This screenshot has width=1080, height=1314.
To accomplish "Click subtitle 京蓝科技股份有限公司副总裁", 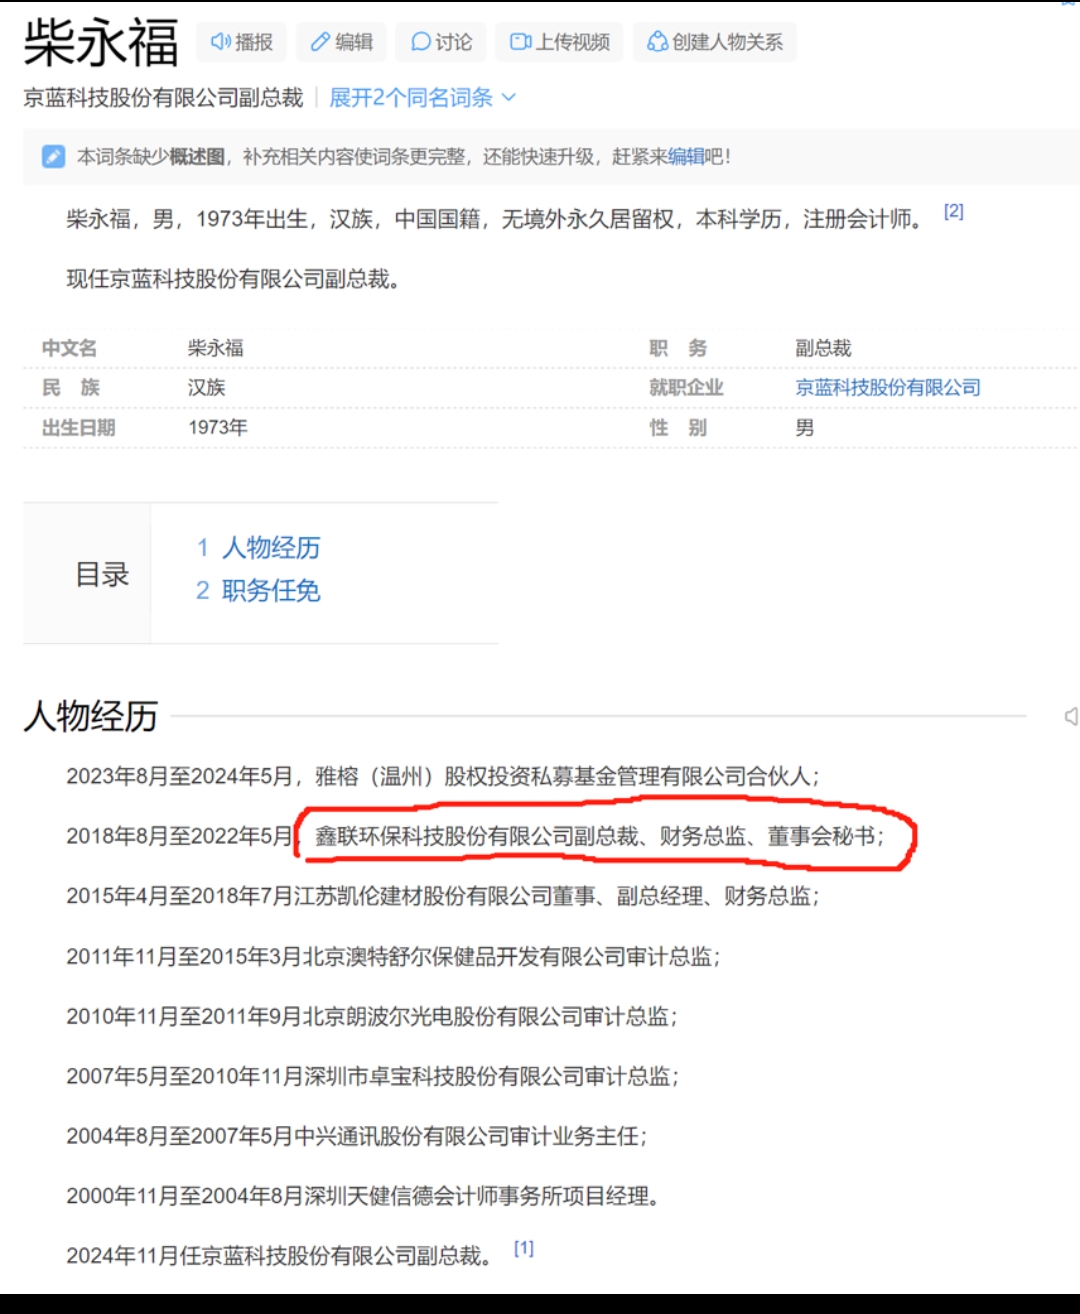I will tap(163, 97).
